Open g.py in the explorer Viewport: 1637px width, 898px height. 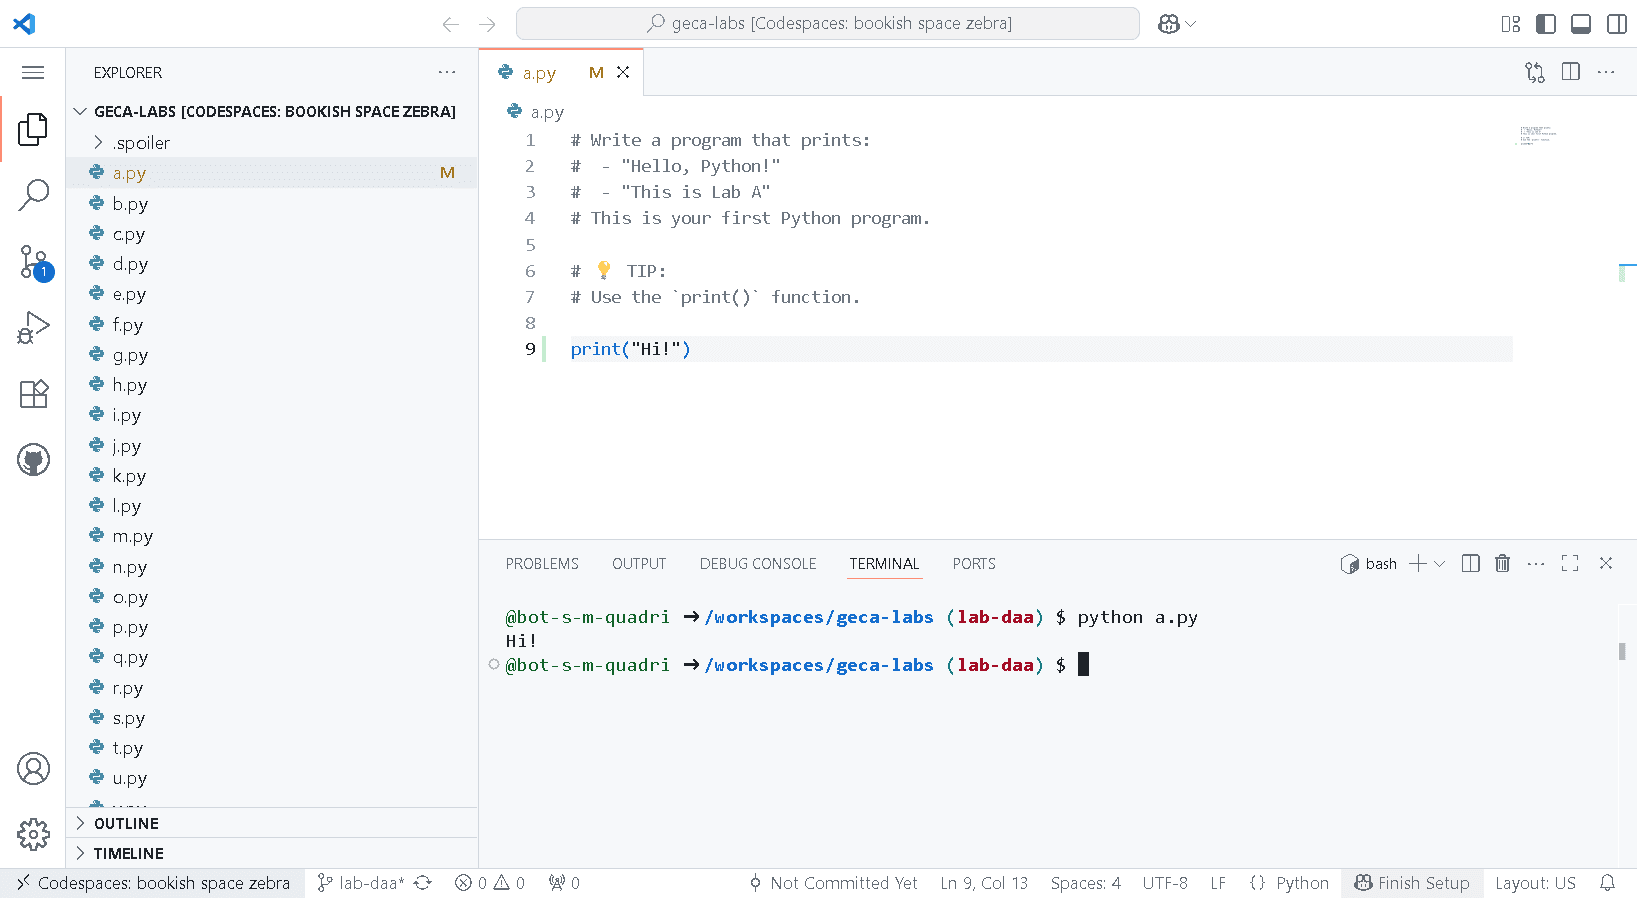pos(271,354)
